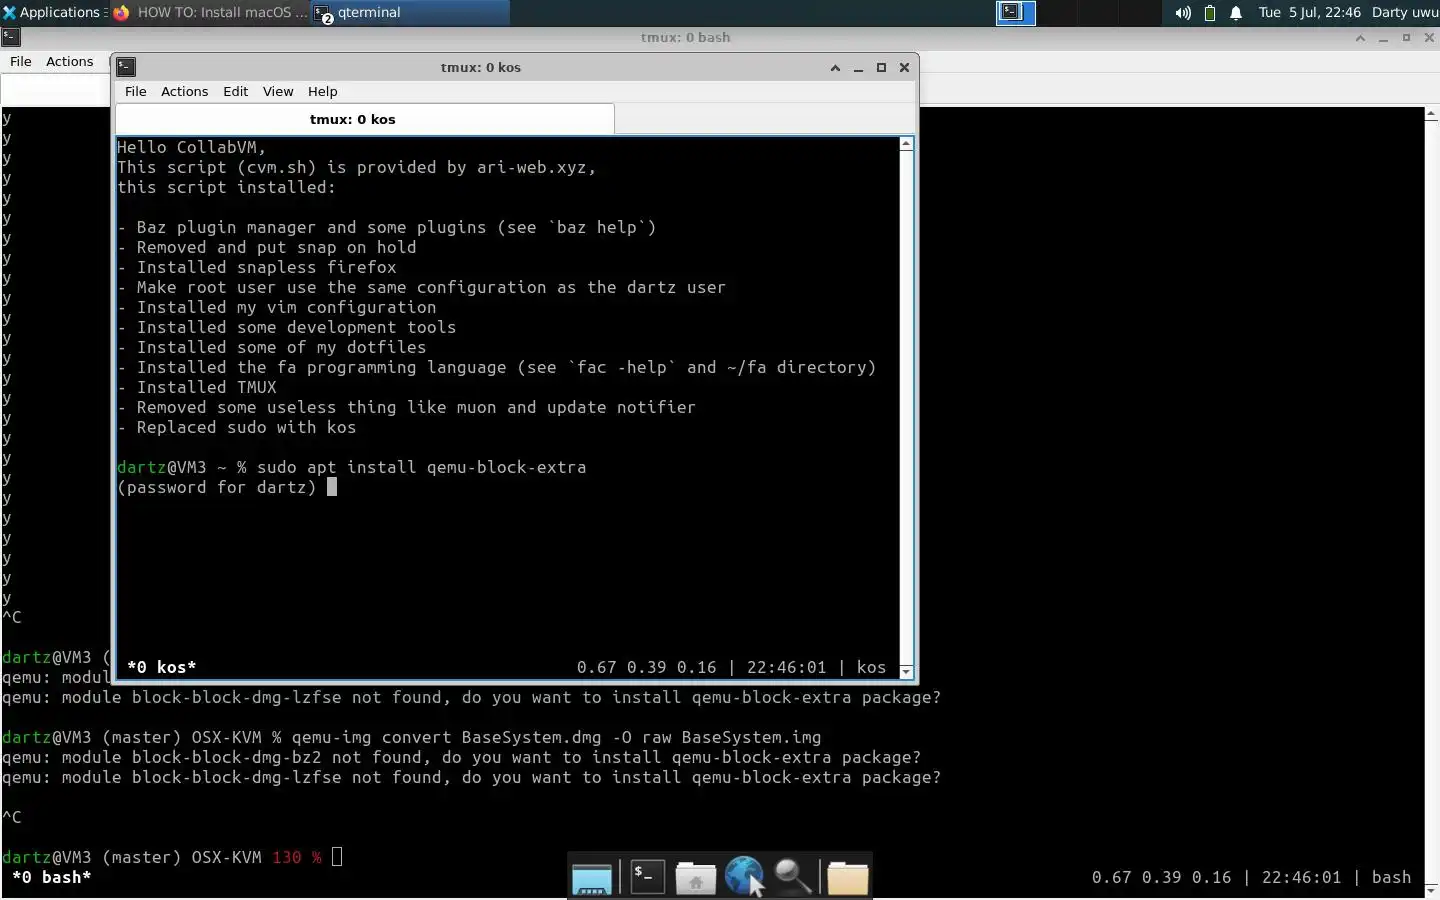Screen dimensions: 1440x900
Task: Click 'Replaced sudo with kos' line
Action: pyautogui.click(x=236, y=427)
